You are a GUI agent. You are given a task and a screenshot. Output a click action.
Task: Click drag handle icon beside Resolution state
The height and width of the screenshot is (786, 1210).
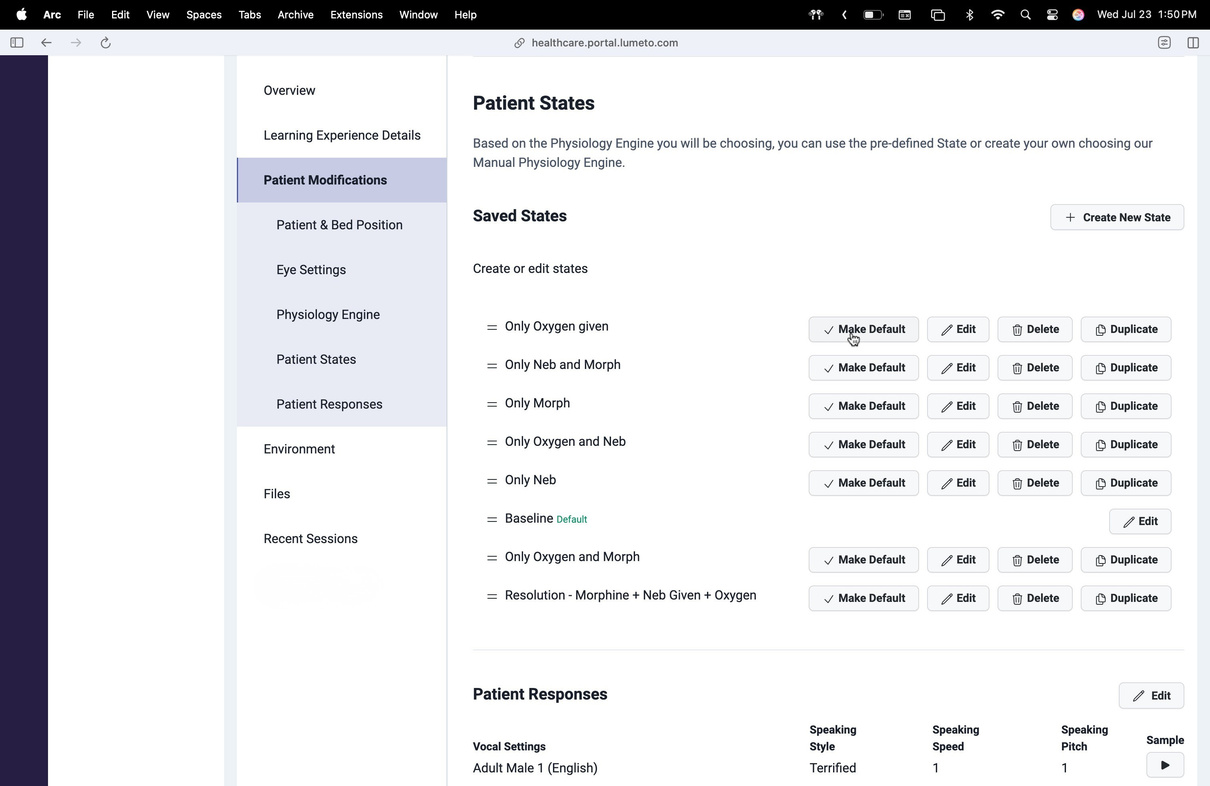[x=492, y=597]
